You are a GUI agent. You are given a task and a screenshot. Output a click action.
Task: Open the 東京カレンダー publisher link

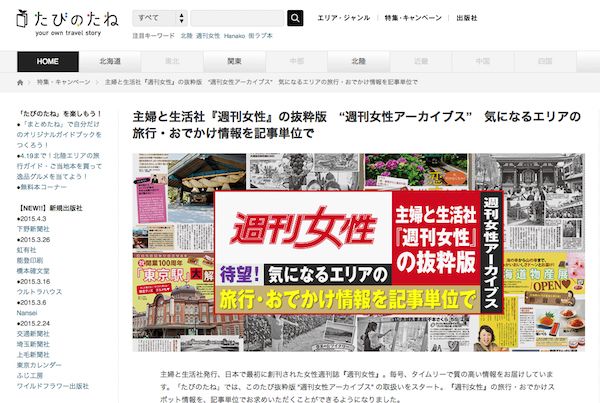(x=39, y=365)
